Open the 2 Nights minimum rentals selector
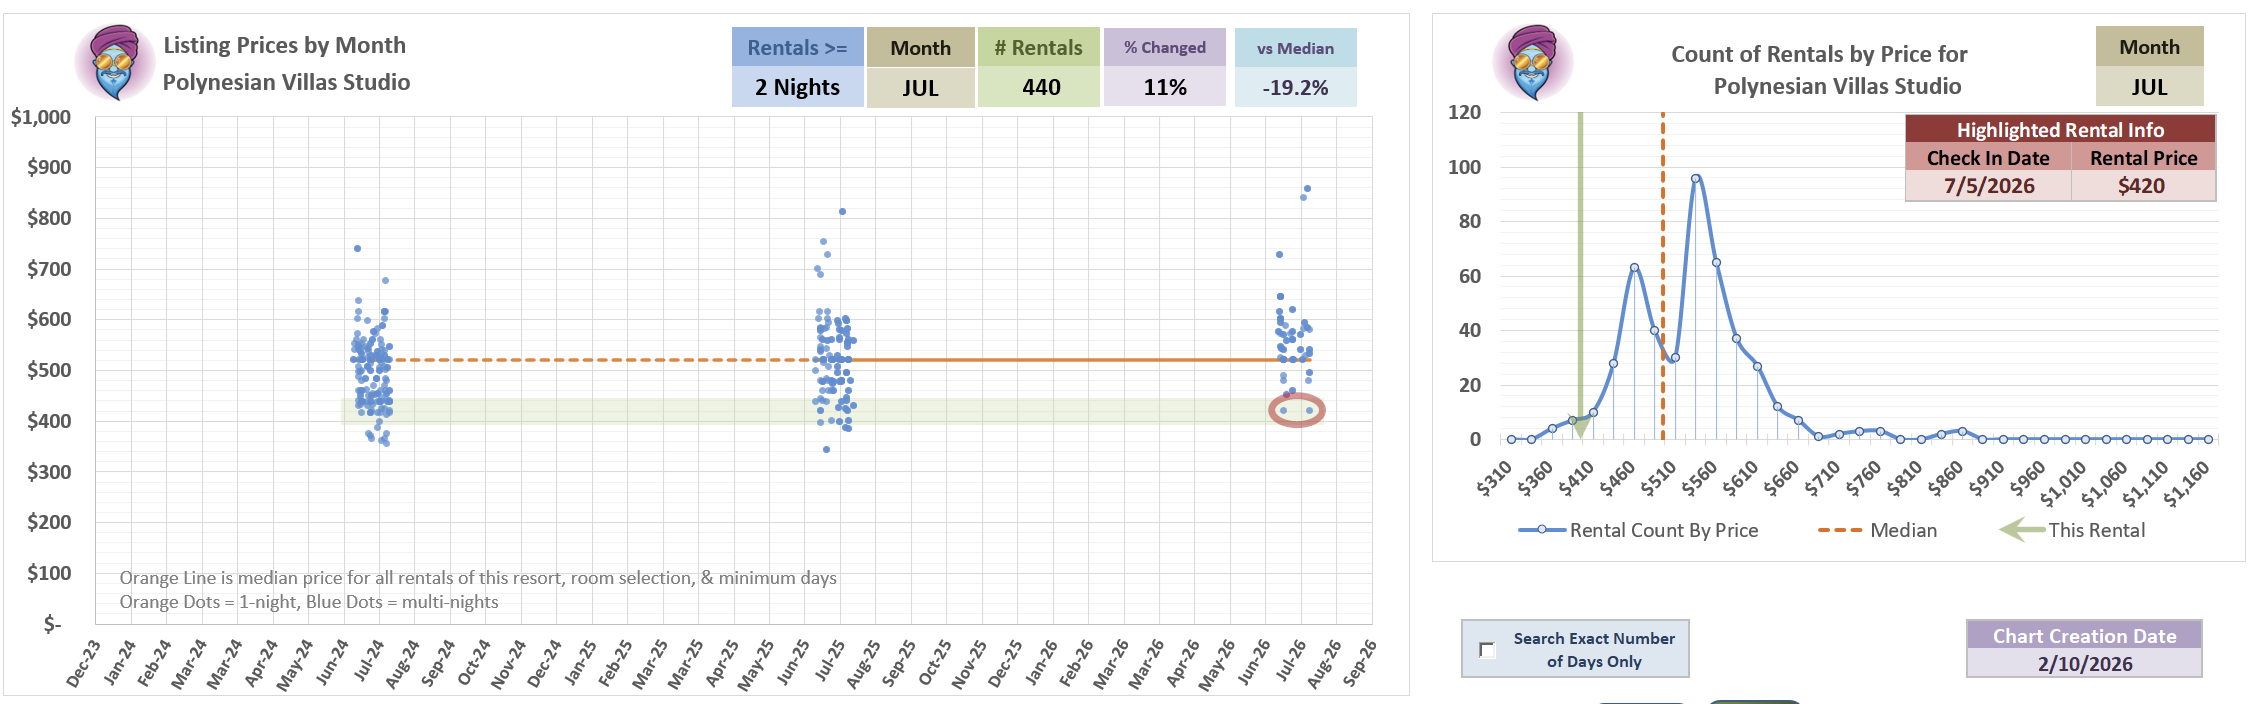The width and height of the screenshot is (2257, 704). point(797,87)
